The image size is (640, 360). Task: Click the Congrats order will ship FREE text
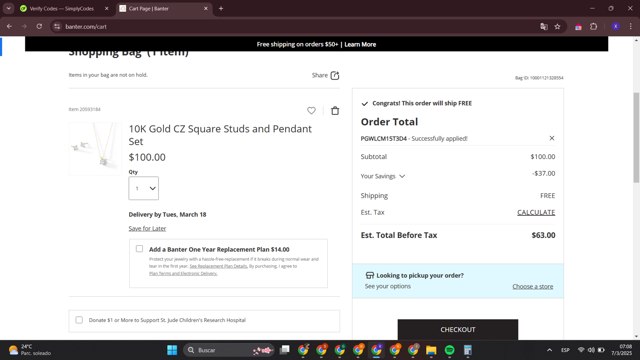422,103
